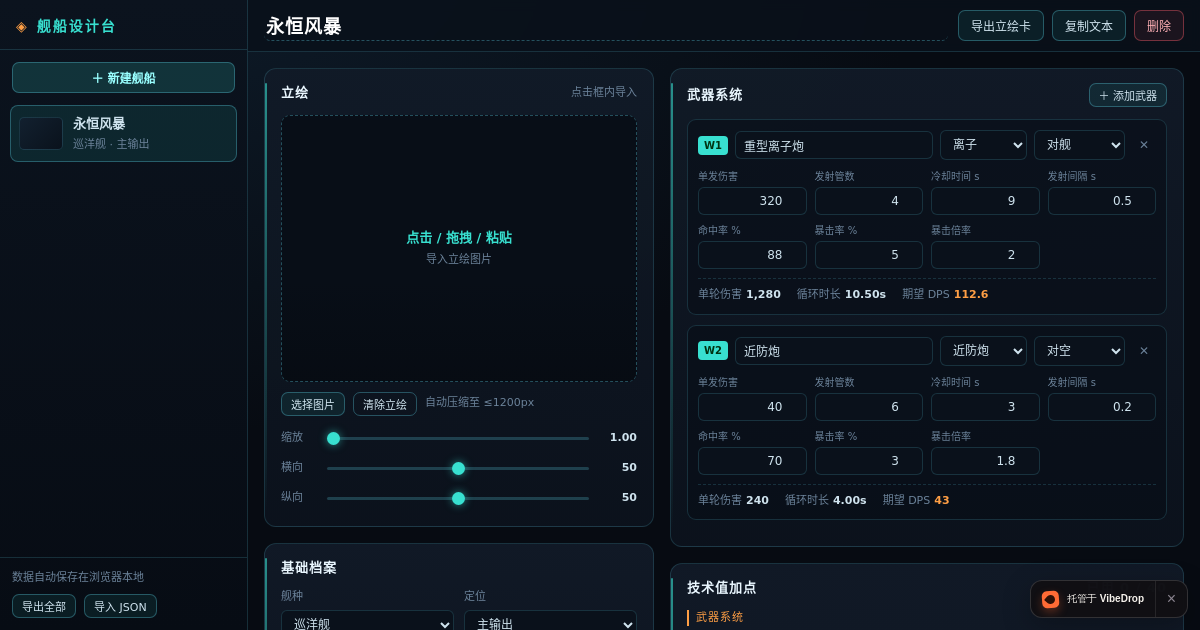The height and width of the screenshot is (630, 1200).
Task: Click W1 发射管数 field showing 4
Action: pyautogui.click(x=869, y=201)
